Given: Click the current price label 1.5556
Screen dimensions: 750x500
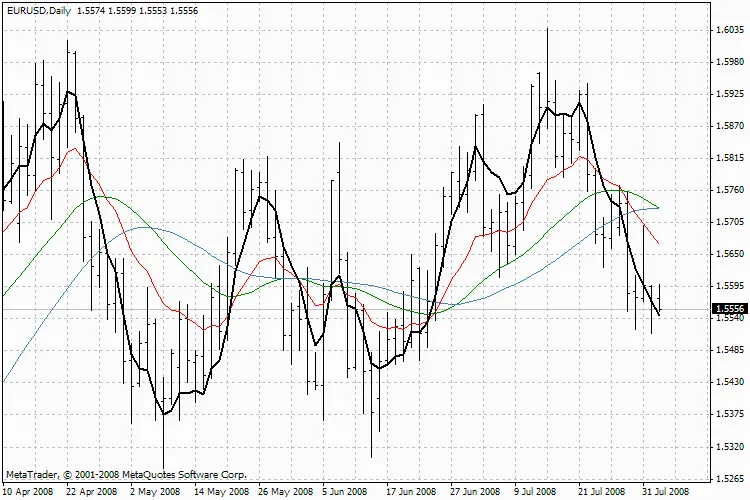Looking at the screenshot, I should (x=730, y=310).
